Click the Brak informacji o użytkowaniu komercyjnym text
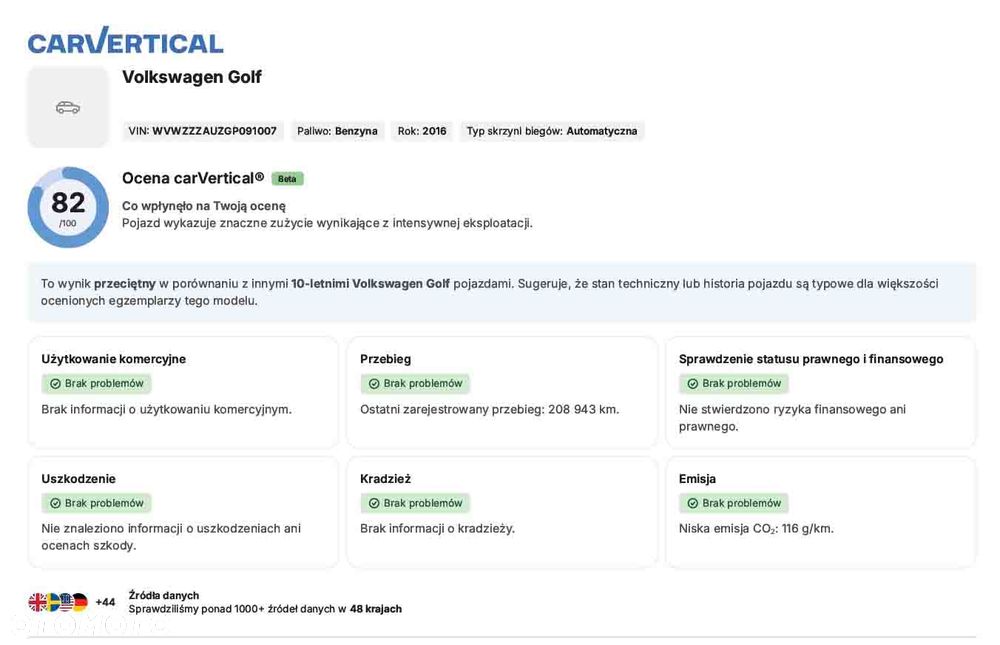 tap(166, 410)
